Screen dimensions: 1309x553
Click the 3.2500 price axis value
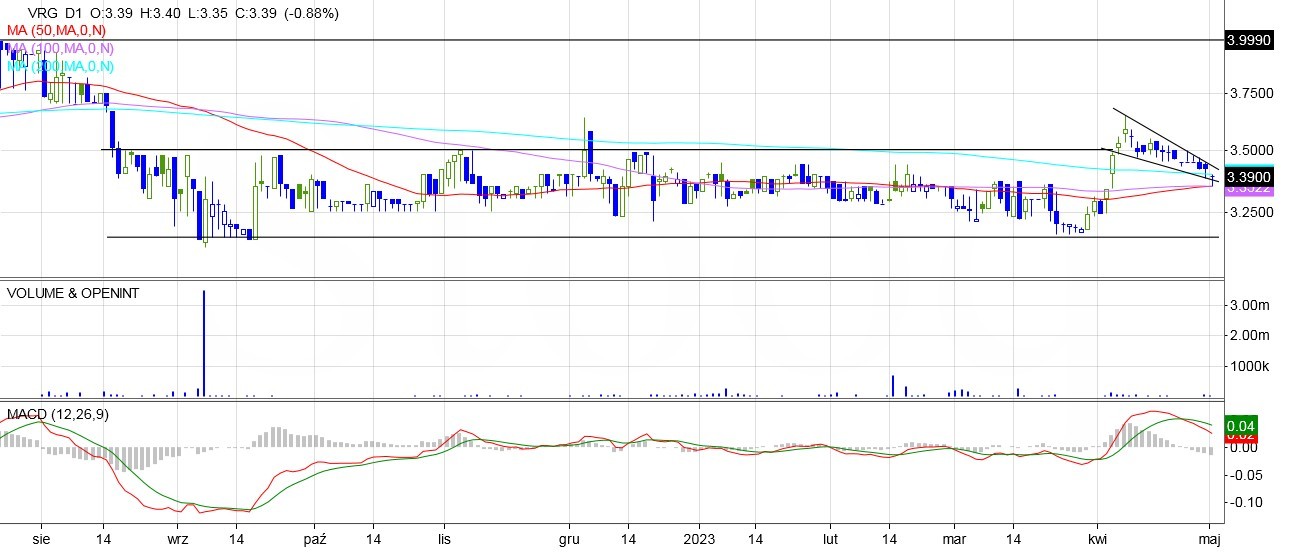click(x=1249, y=213)
